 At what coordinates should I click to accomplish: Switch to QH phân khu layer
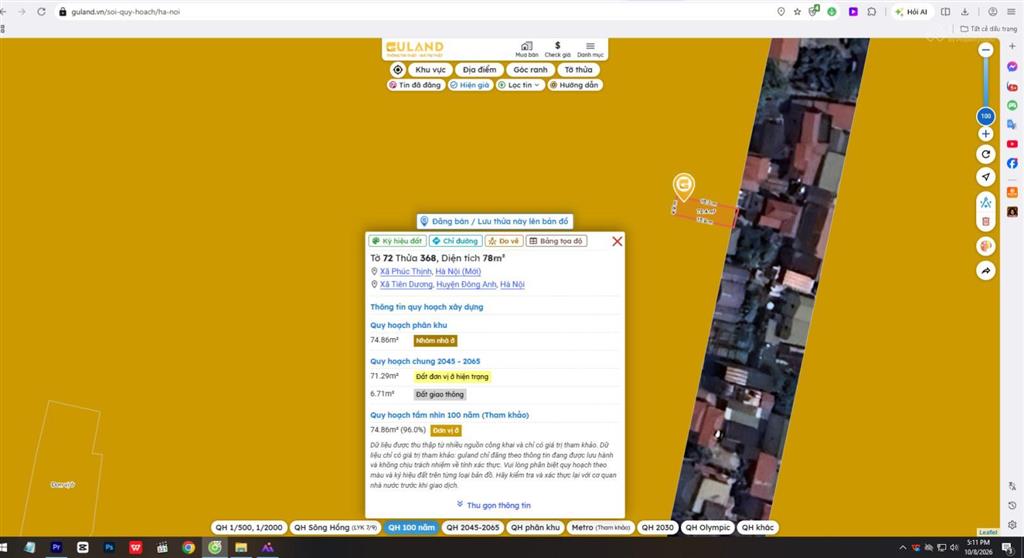click(x=535, y=527)
